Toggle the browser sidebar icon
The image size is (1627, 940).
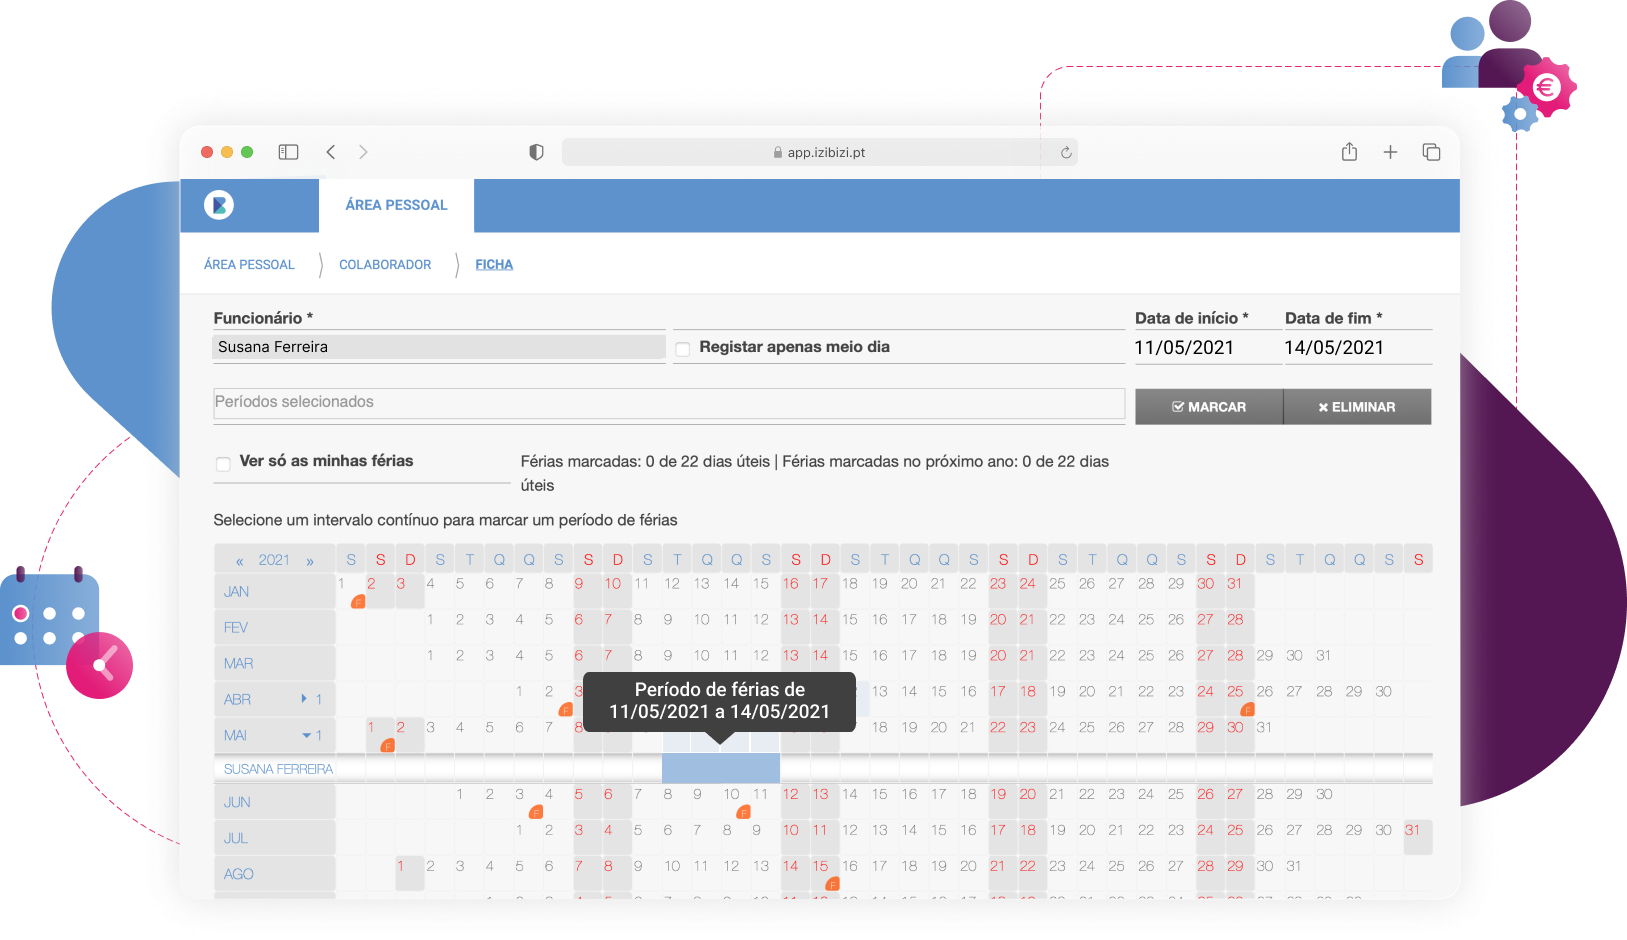288,152
